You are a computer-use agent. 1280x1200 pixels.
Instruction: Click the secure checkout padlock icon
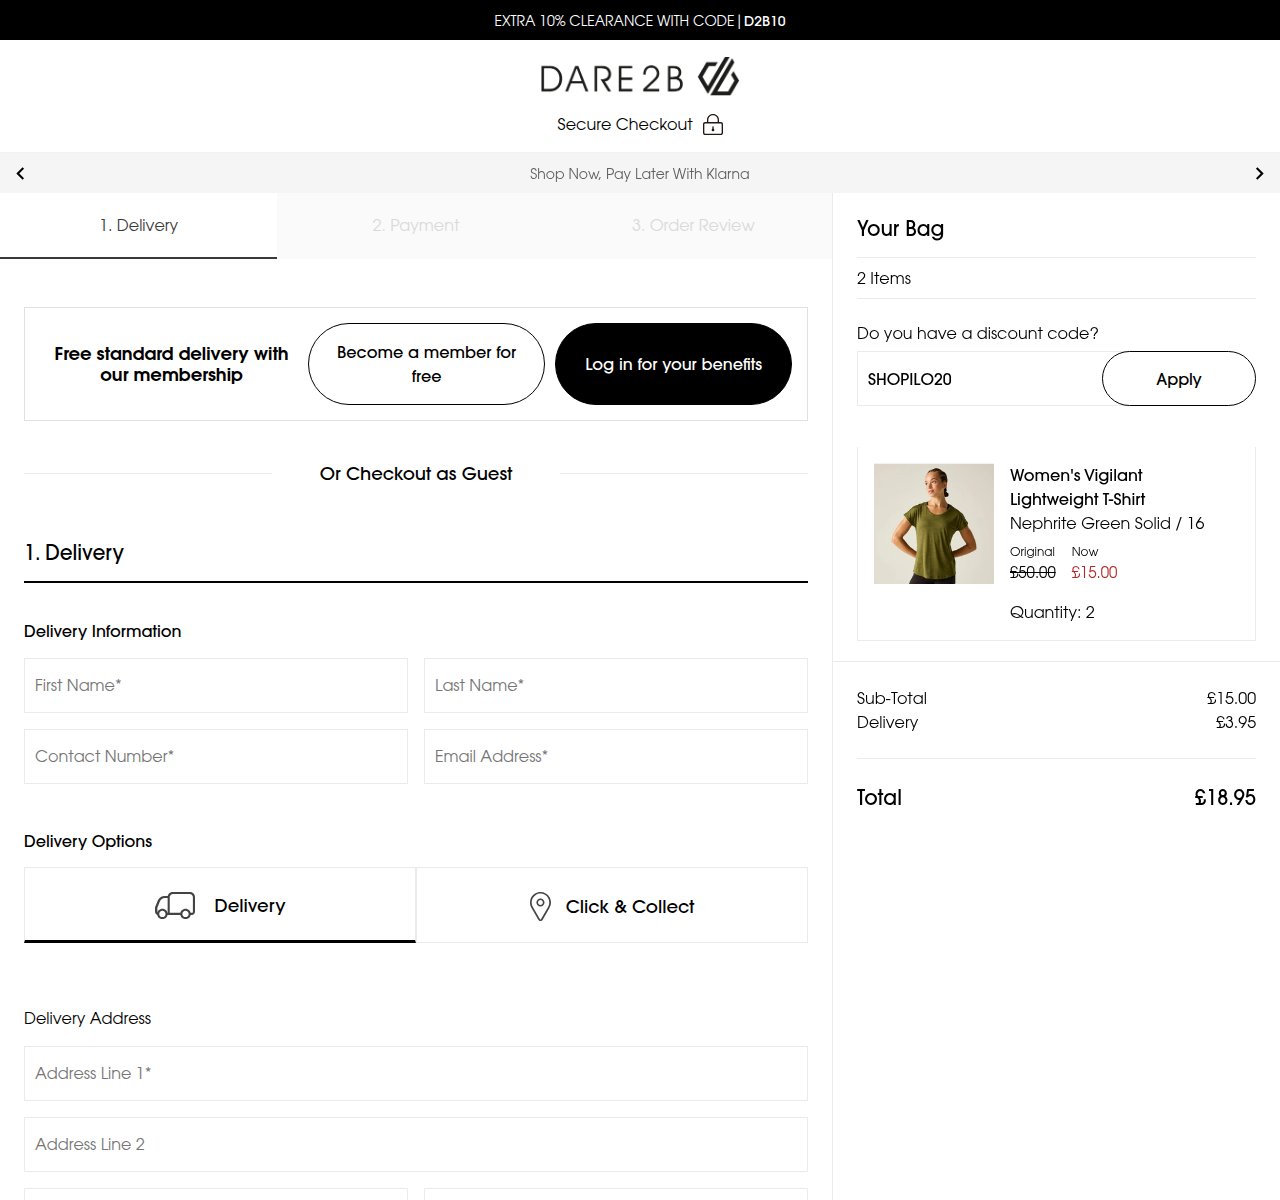click(713, 124)
